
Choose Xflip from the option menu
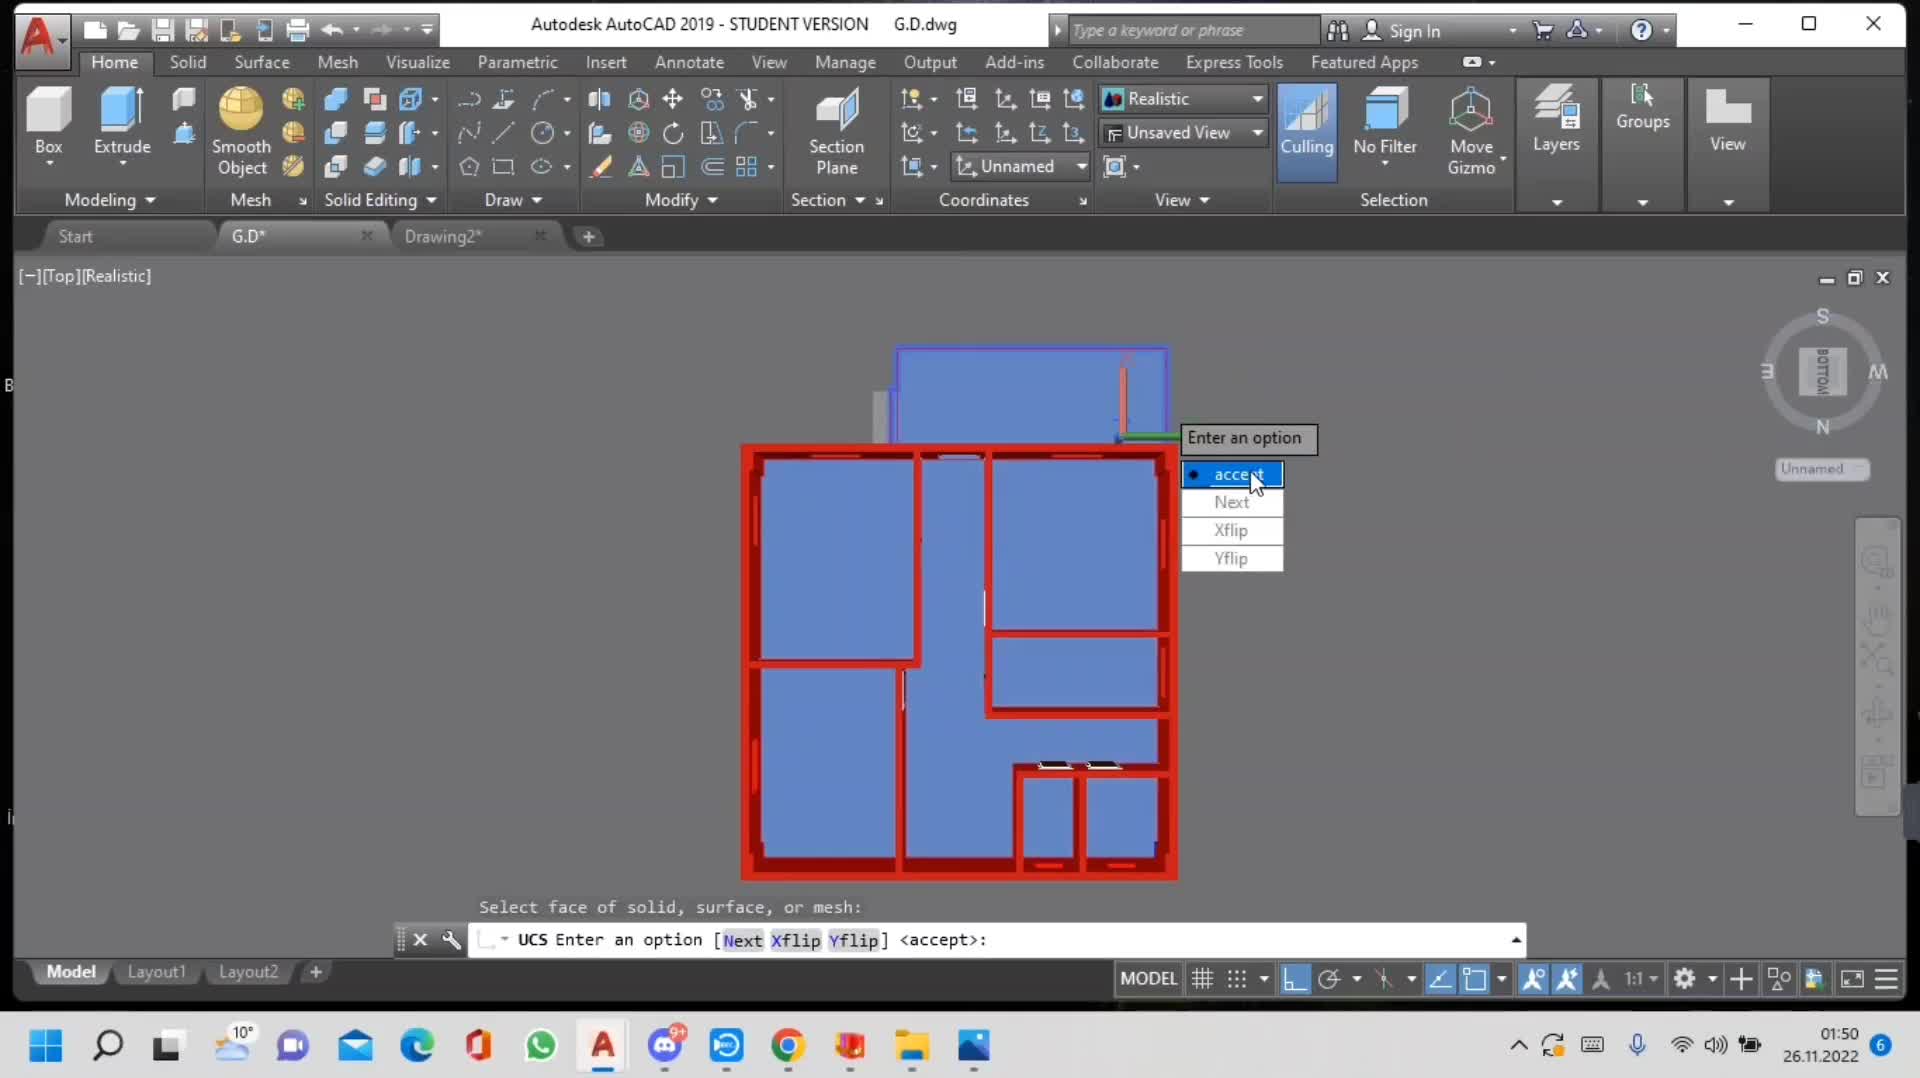point(1231,531)
